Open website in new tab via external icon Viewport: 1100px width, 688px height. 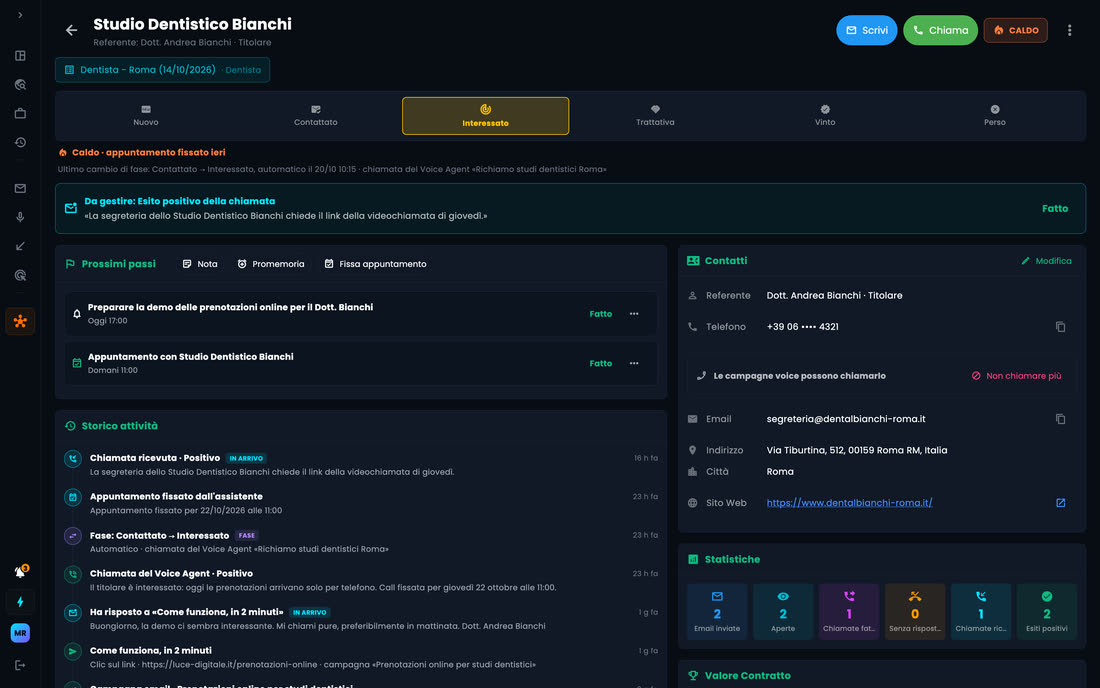click(x=1060, y=503)
